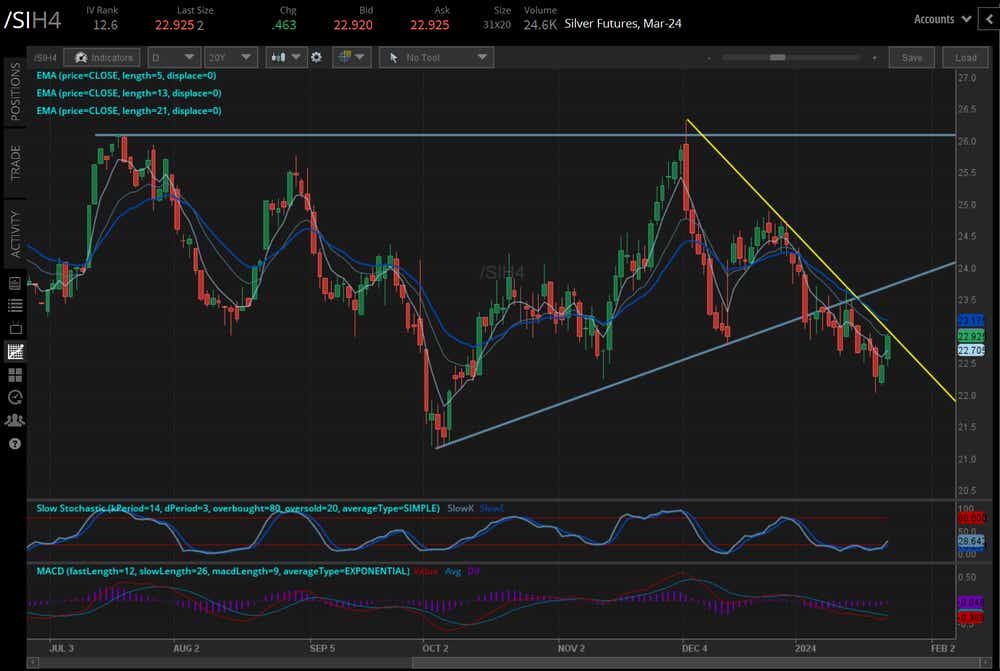
Task: Click the scrollbar left arrow at bottom
Action: point(32,663)
